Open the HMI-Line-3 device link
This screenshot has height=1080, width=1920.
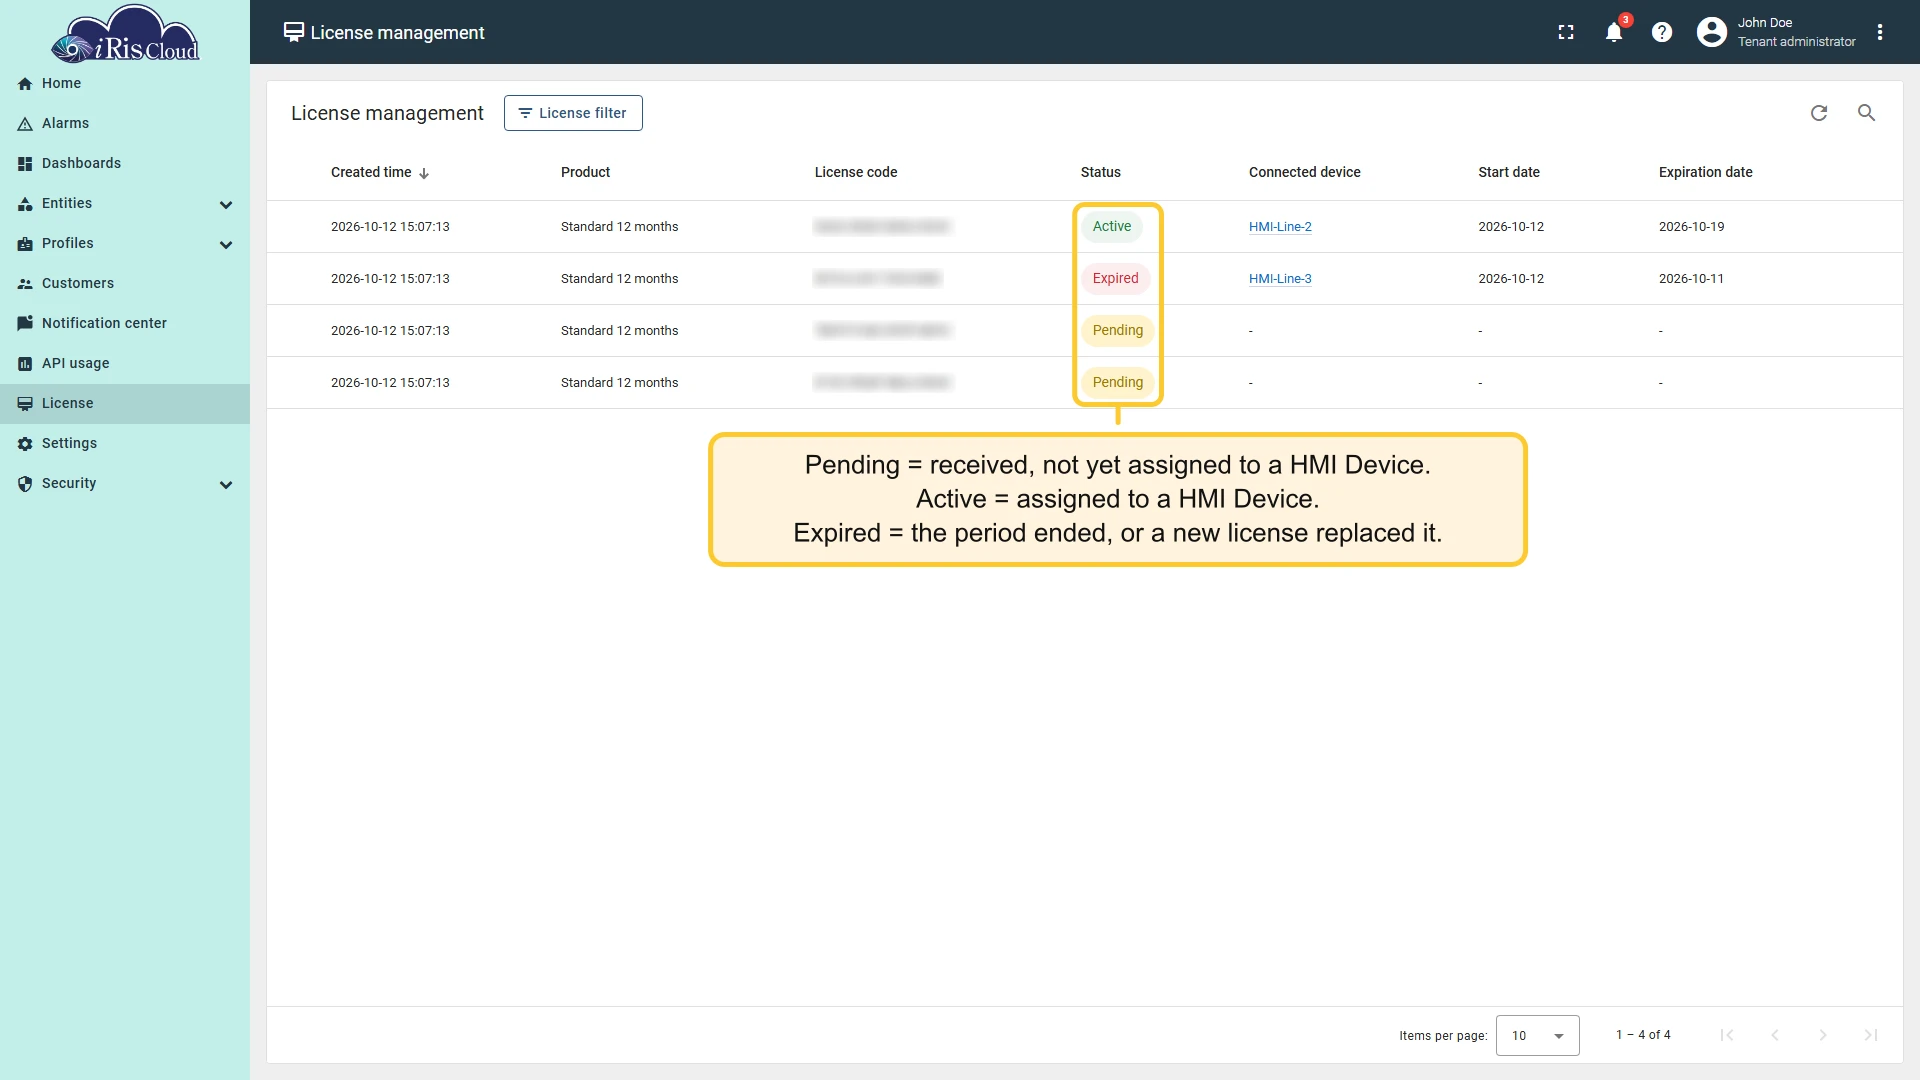click(1280, 279)
